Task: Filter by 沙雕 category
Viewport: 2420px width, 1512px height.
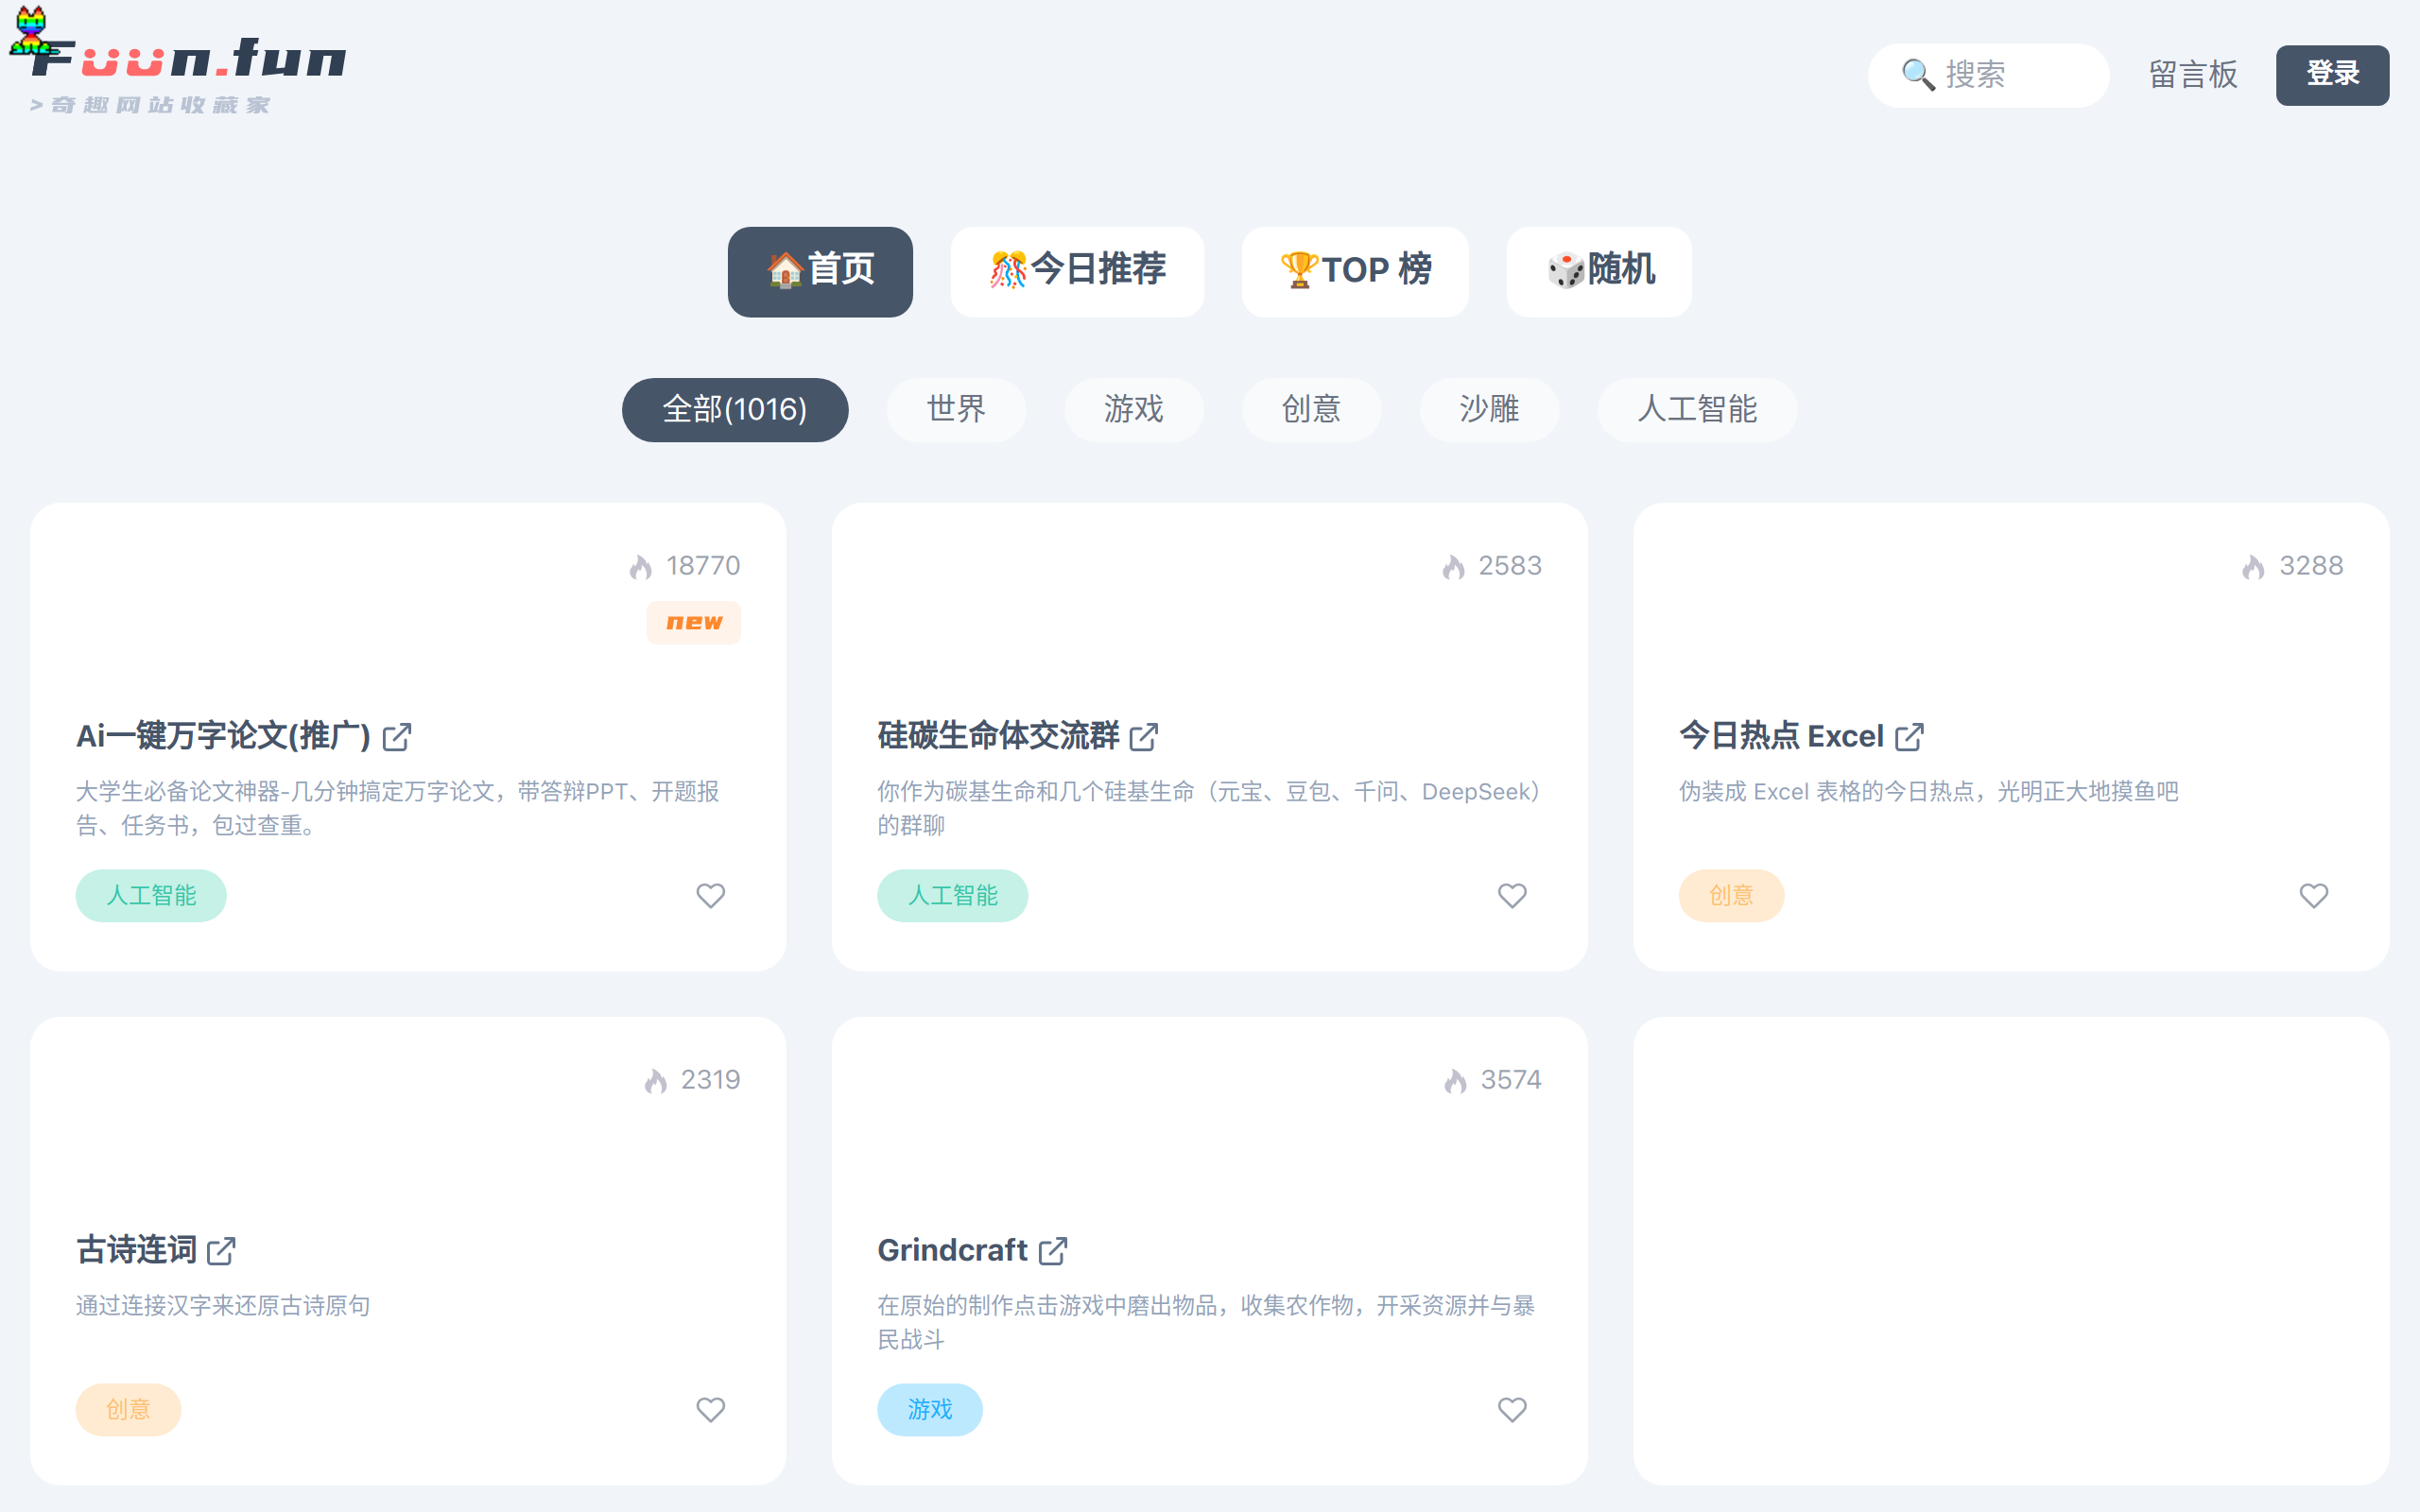Action: tap(1489, 409)
